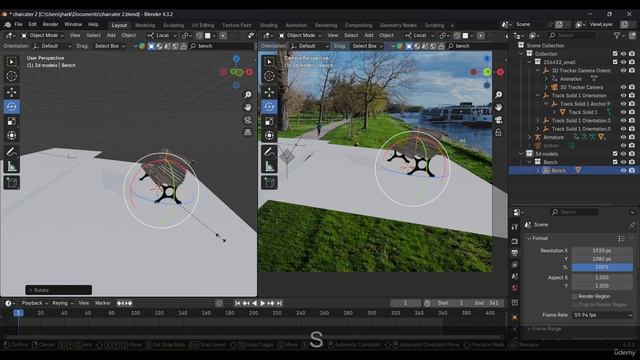Open the Object properties tab icon
The height and width of the screenshot is (360, 640).
pyautogui.click(x=515, y=317)
